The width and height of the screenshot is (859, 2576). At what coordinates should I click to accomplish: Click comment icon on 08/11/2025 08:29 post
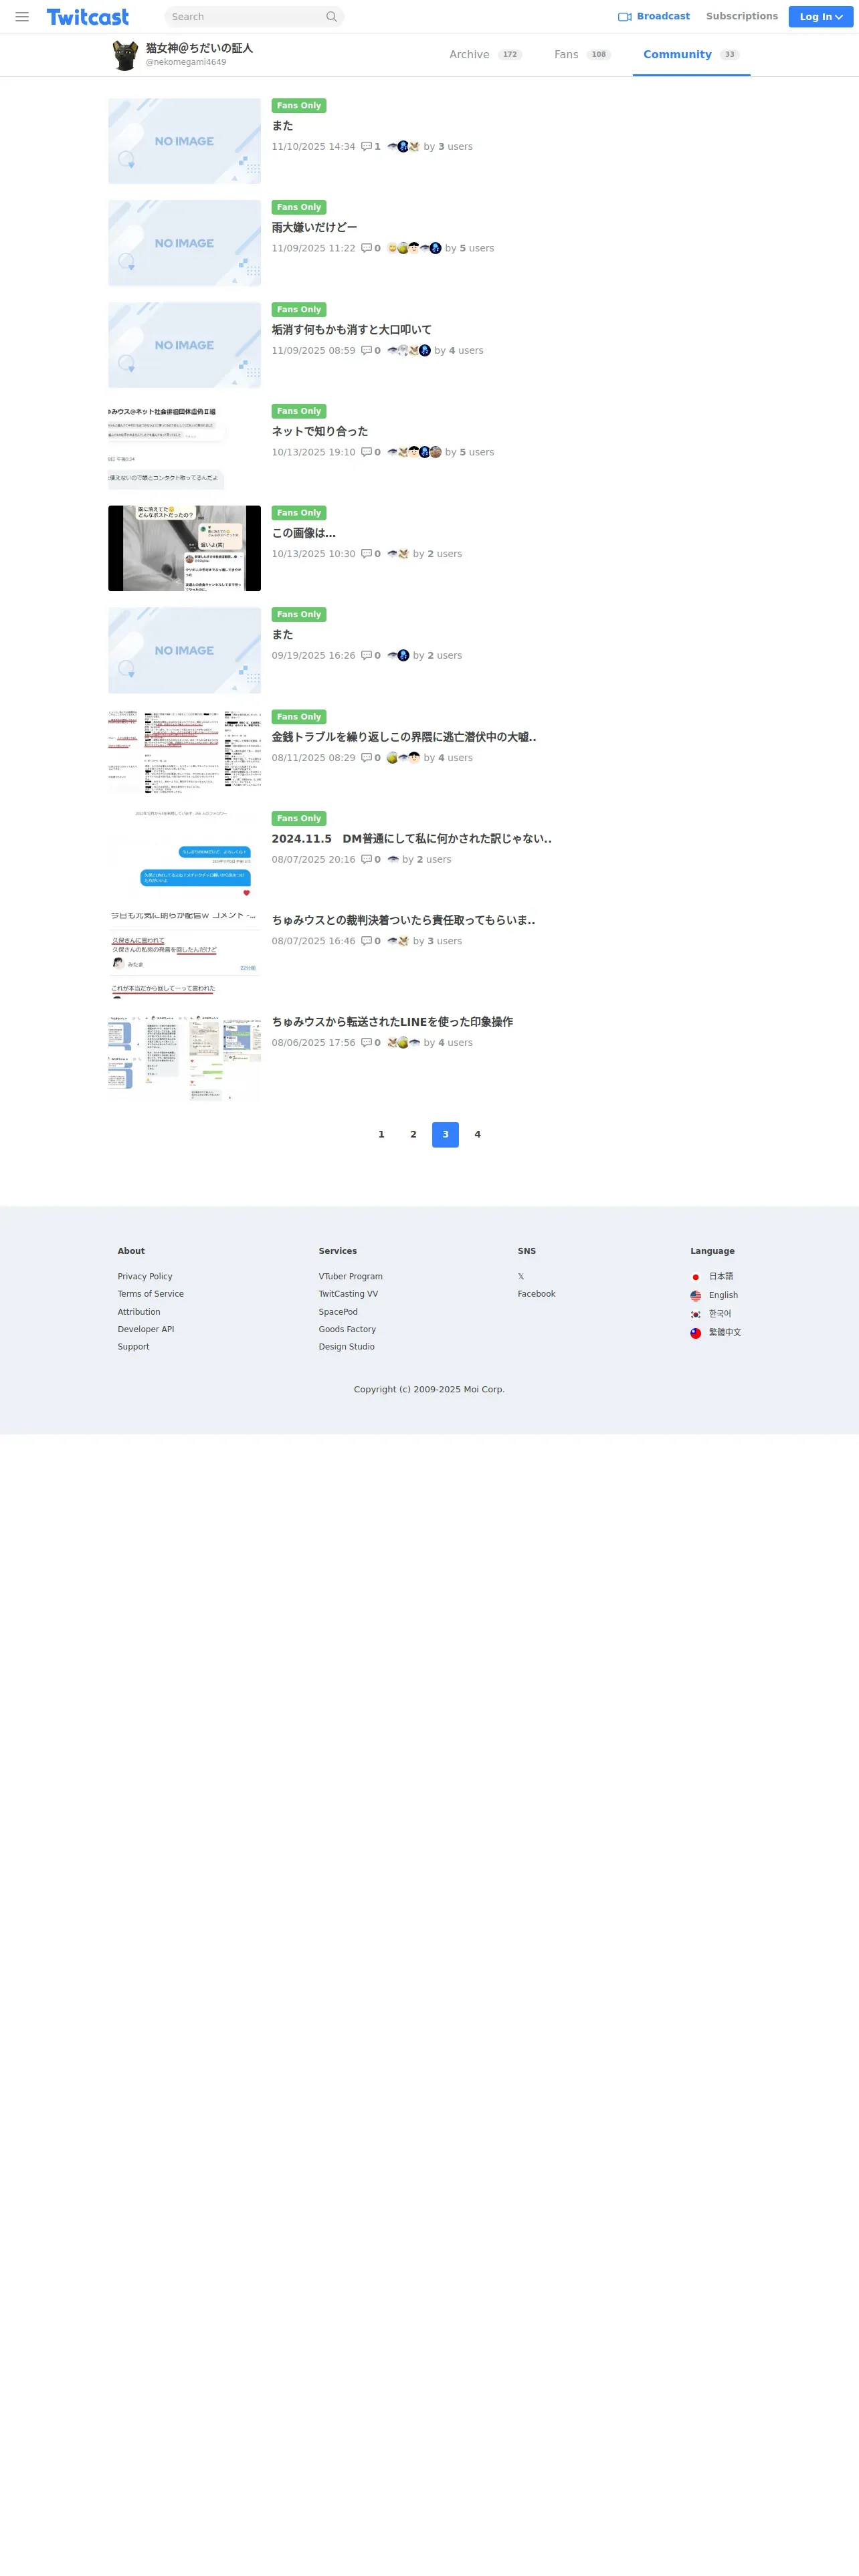[366, 758]
